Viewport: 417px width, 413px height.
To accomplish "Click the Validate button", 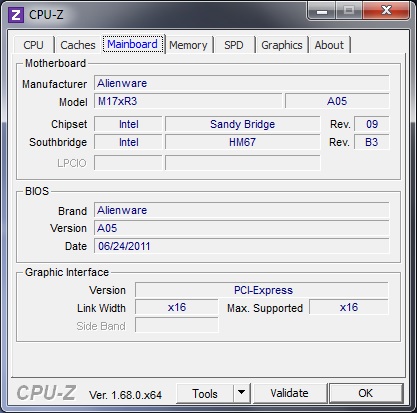I will pyautogui.click(x=290, y=393).
